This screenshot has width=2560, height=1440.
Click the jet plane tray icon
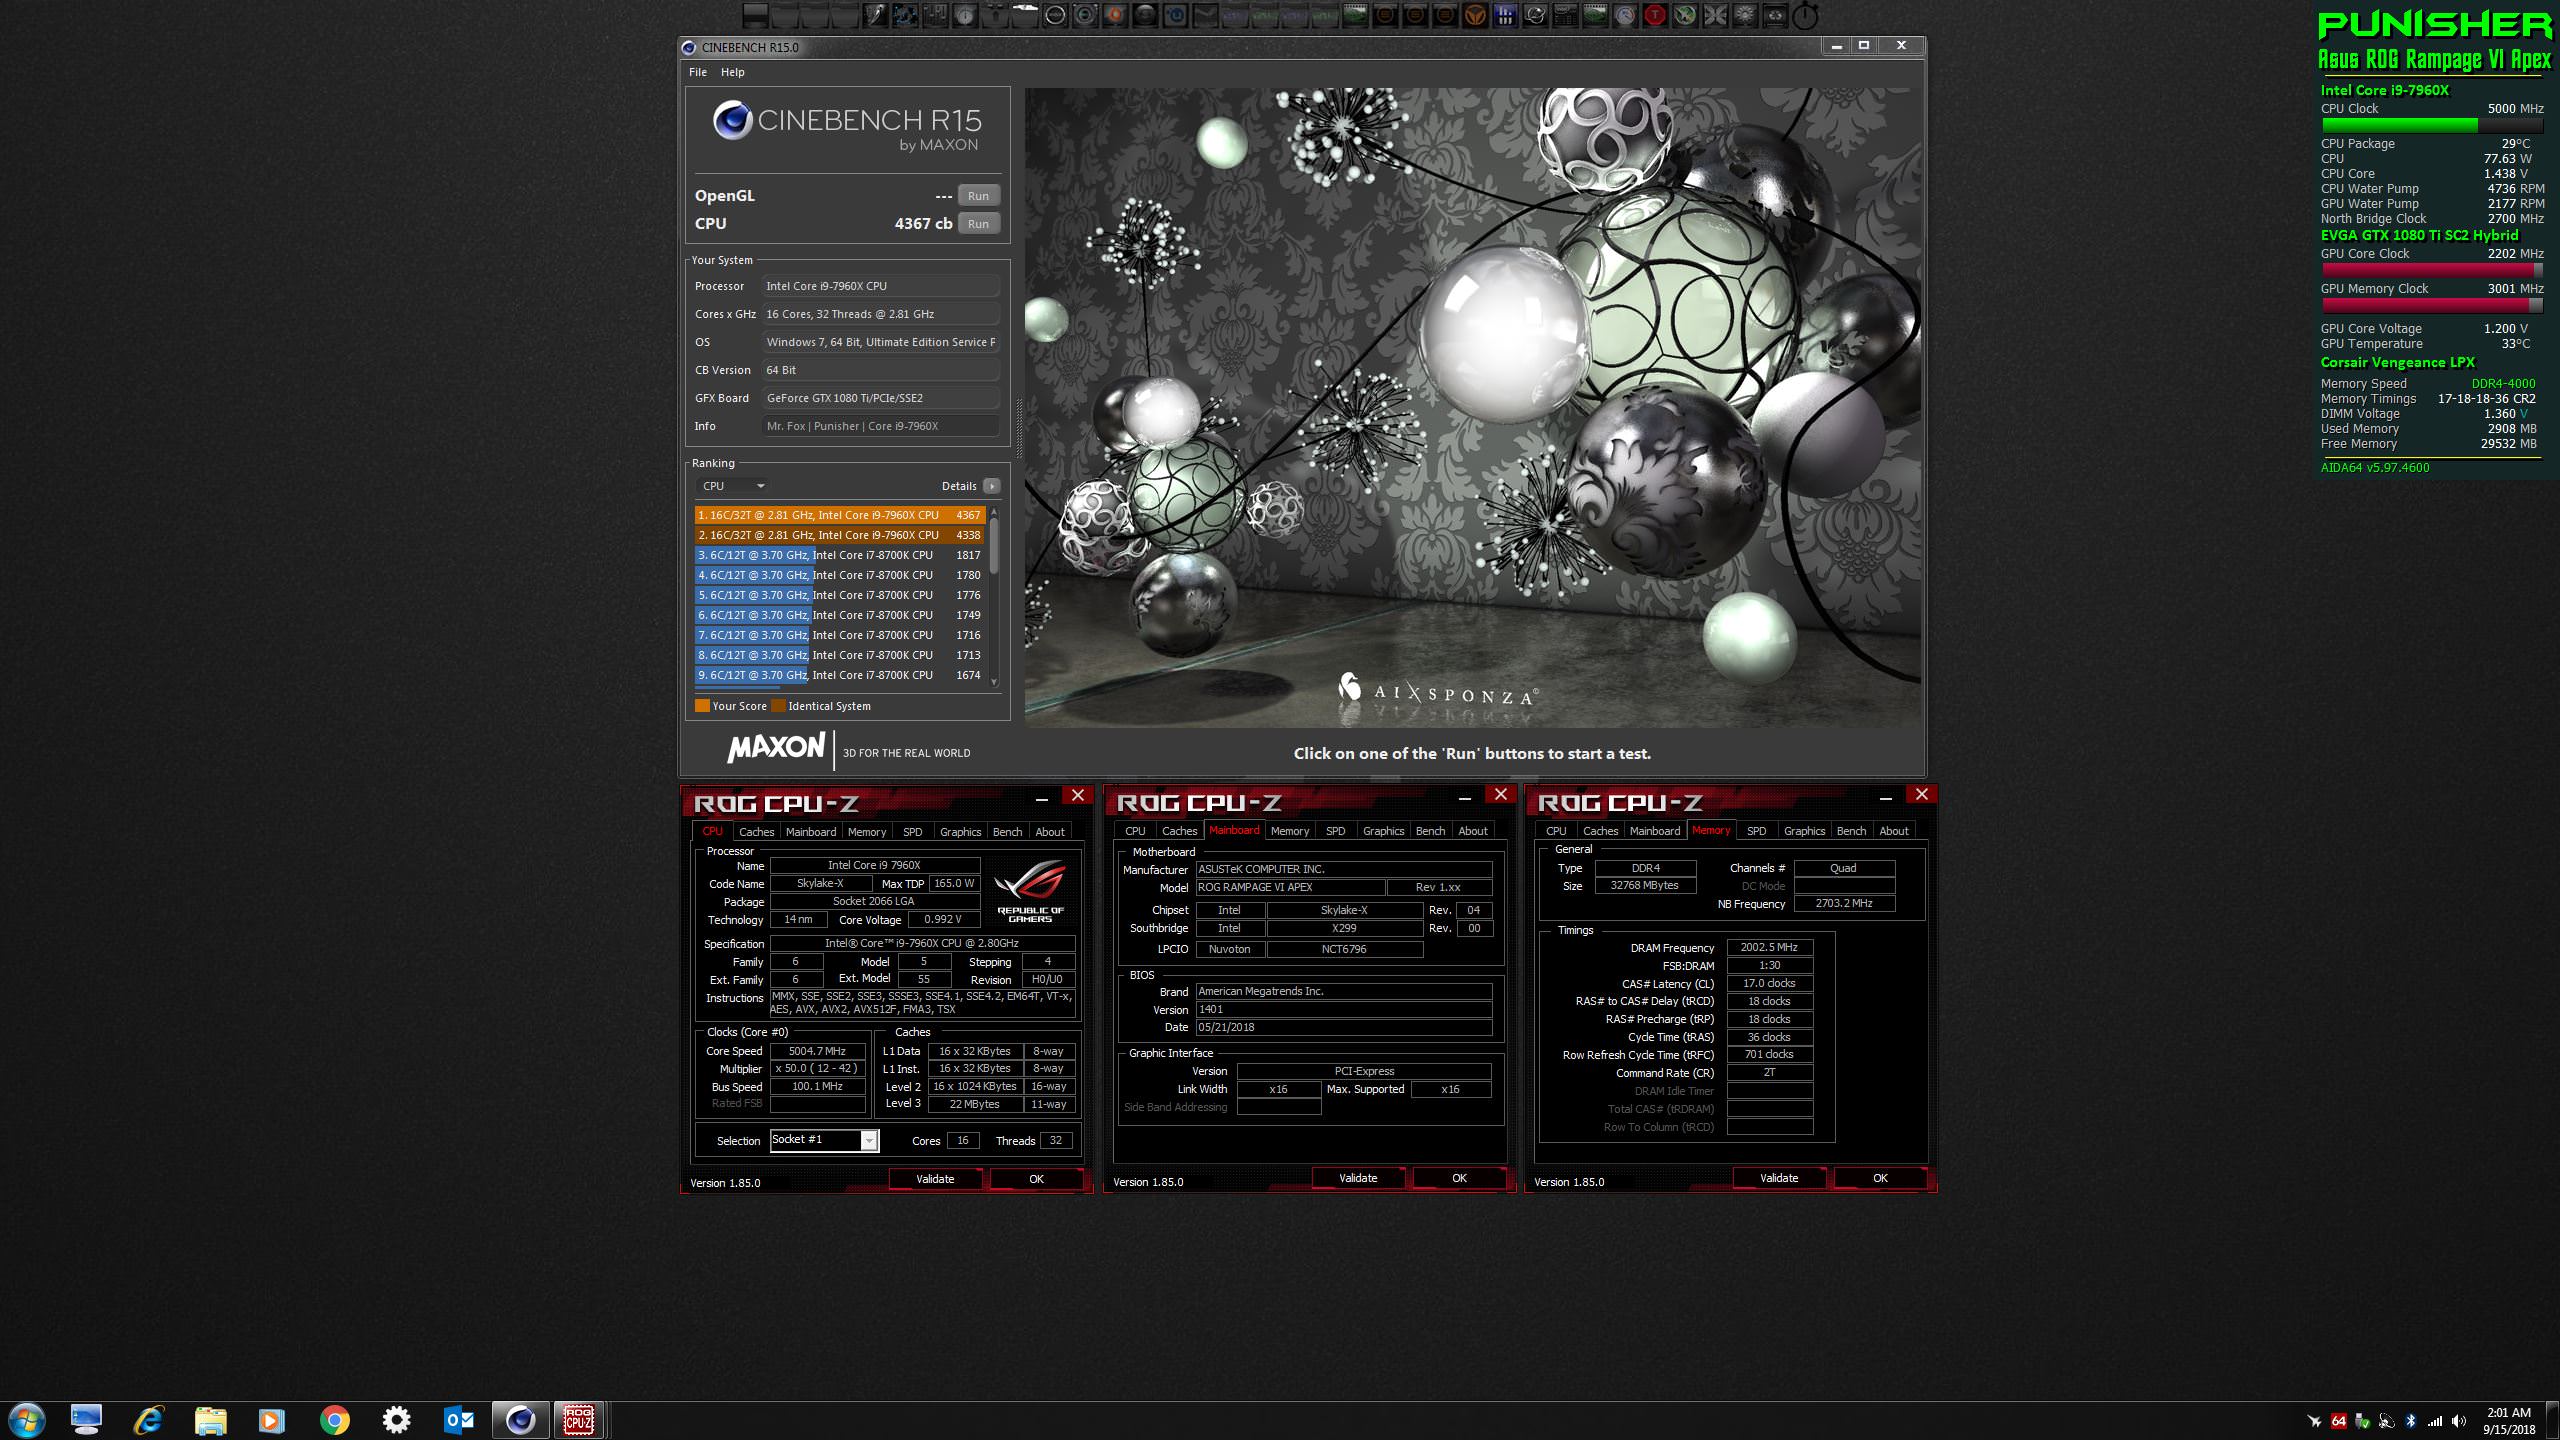pyautogui.click(x=2314, y=1421)
